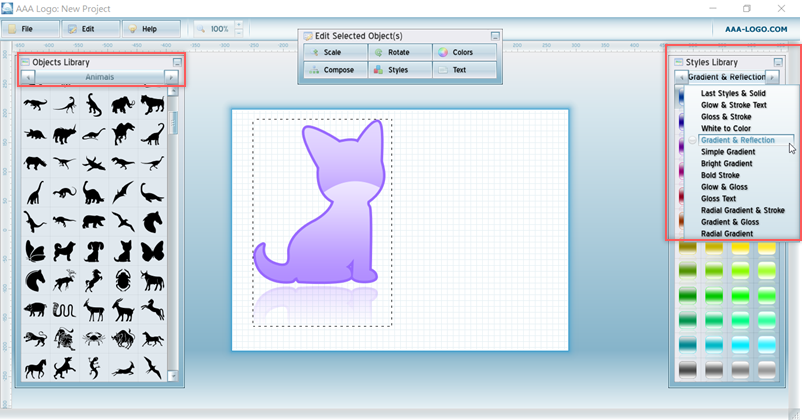Pick the lizard silhouette

click(x=94, y=368)
